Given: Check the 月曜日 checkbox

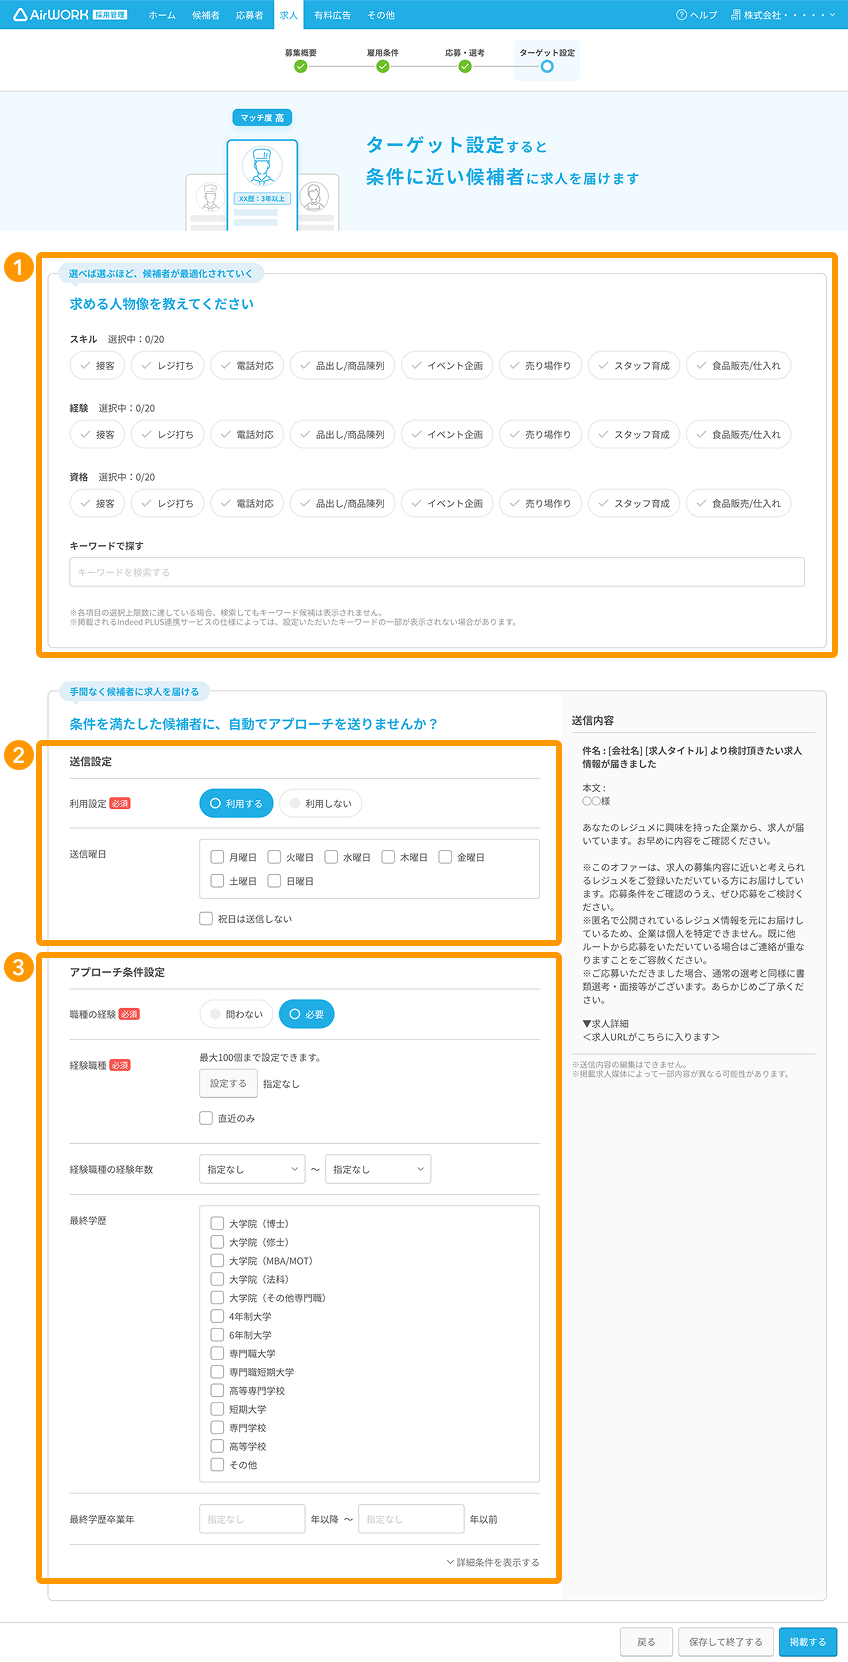Looking at the screenshot, I should click(x=217, y=857).
